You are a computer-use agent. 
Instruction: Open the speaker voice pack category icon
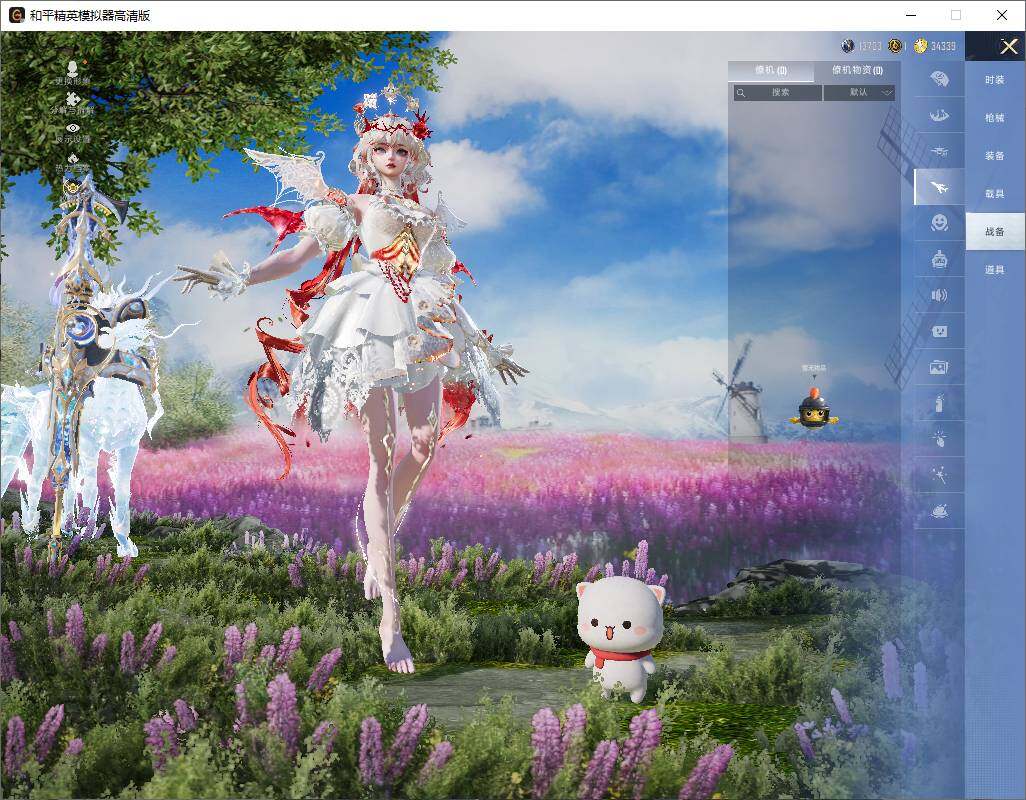point(939,296)
